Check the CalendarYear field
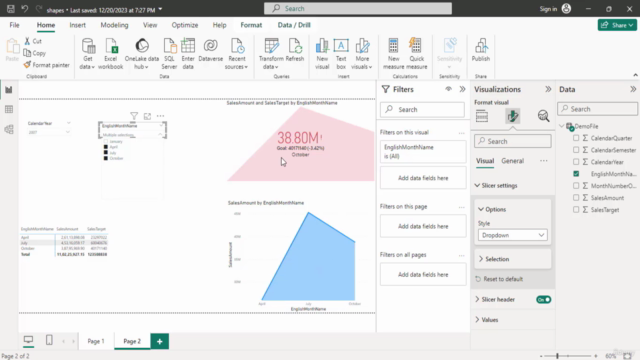The width and height of the screenshot is (640, 360). tap(576, 162)
